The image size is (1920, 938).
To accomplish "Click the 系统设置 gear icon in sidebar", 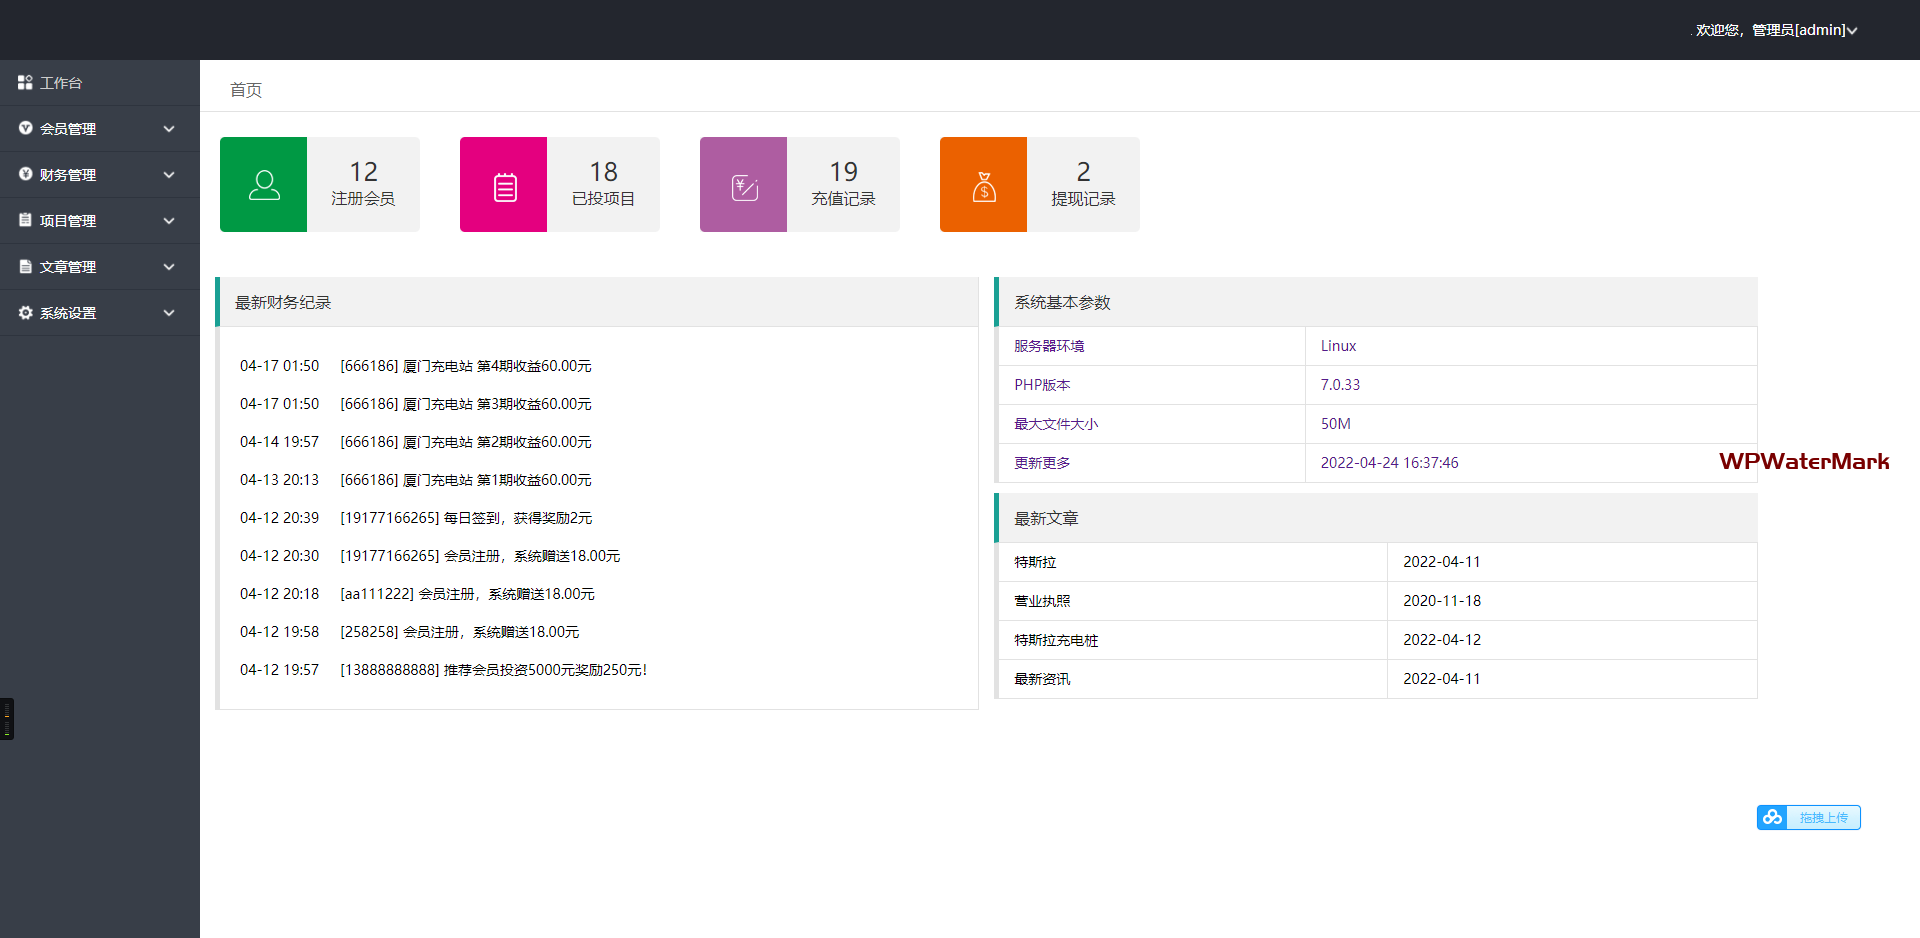I will [x=25, y=313].
